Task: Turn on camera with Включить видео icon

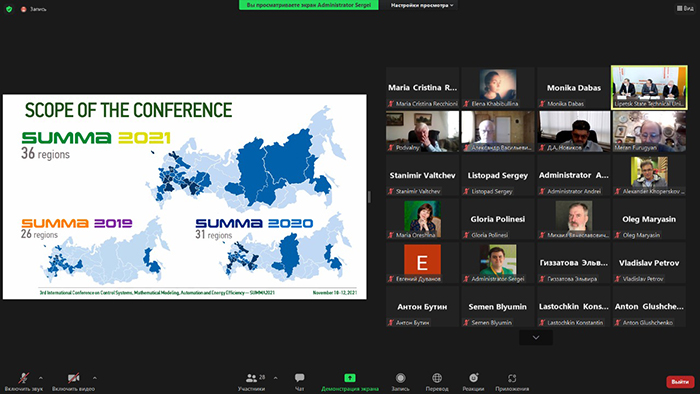Action: point(74,378)
